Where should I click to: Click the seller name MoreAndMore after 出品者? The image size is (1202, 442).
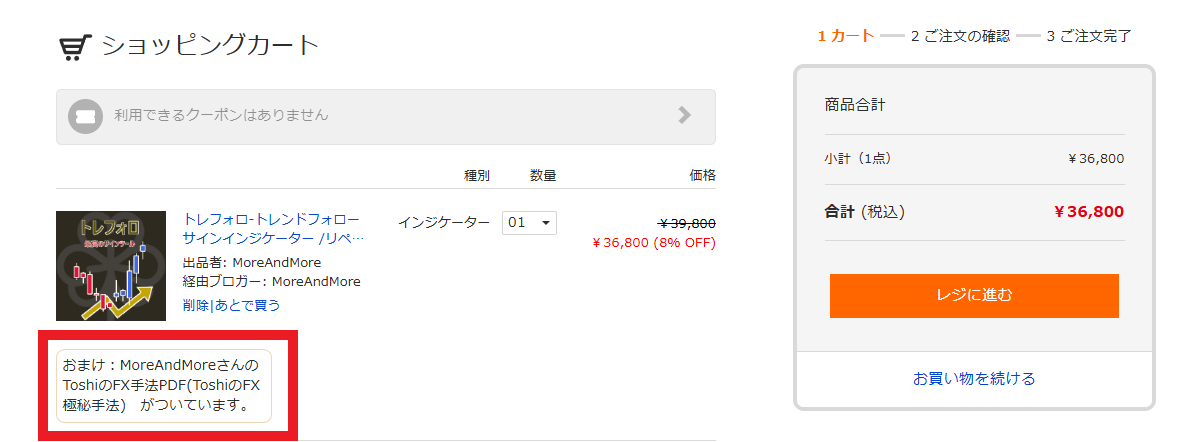coord(279,263)
